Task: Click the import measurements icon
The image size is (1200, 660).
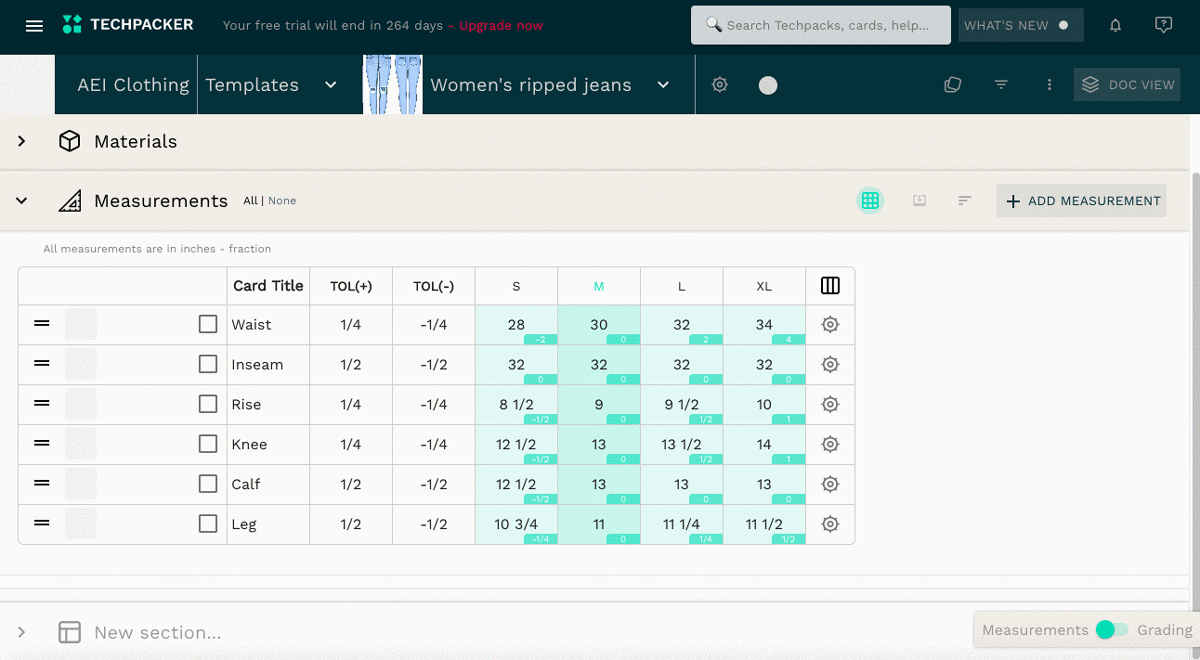Action: point(919,201)
